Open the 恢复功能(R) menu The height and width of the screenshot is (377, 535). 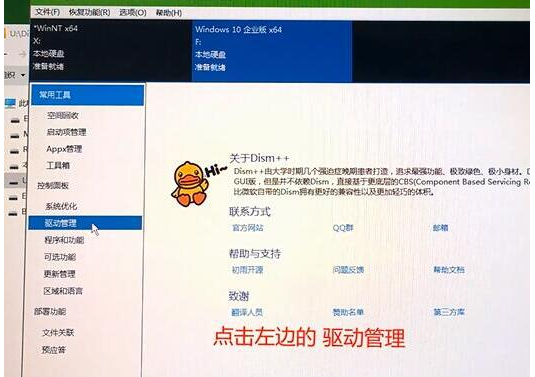tap(89, 12)
